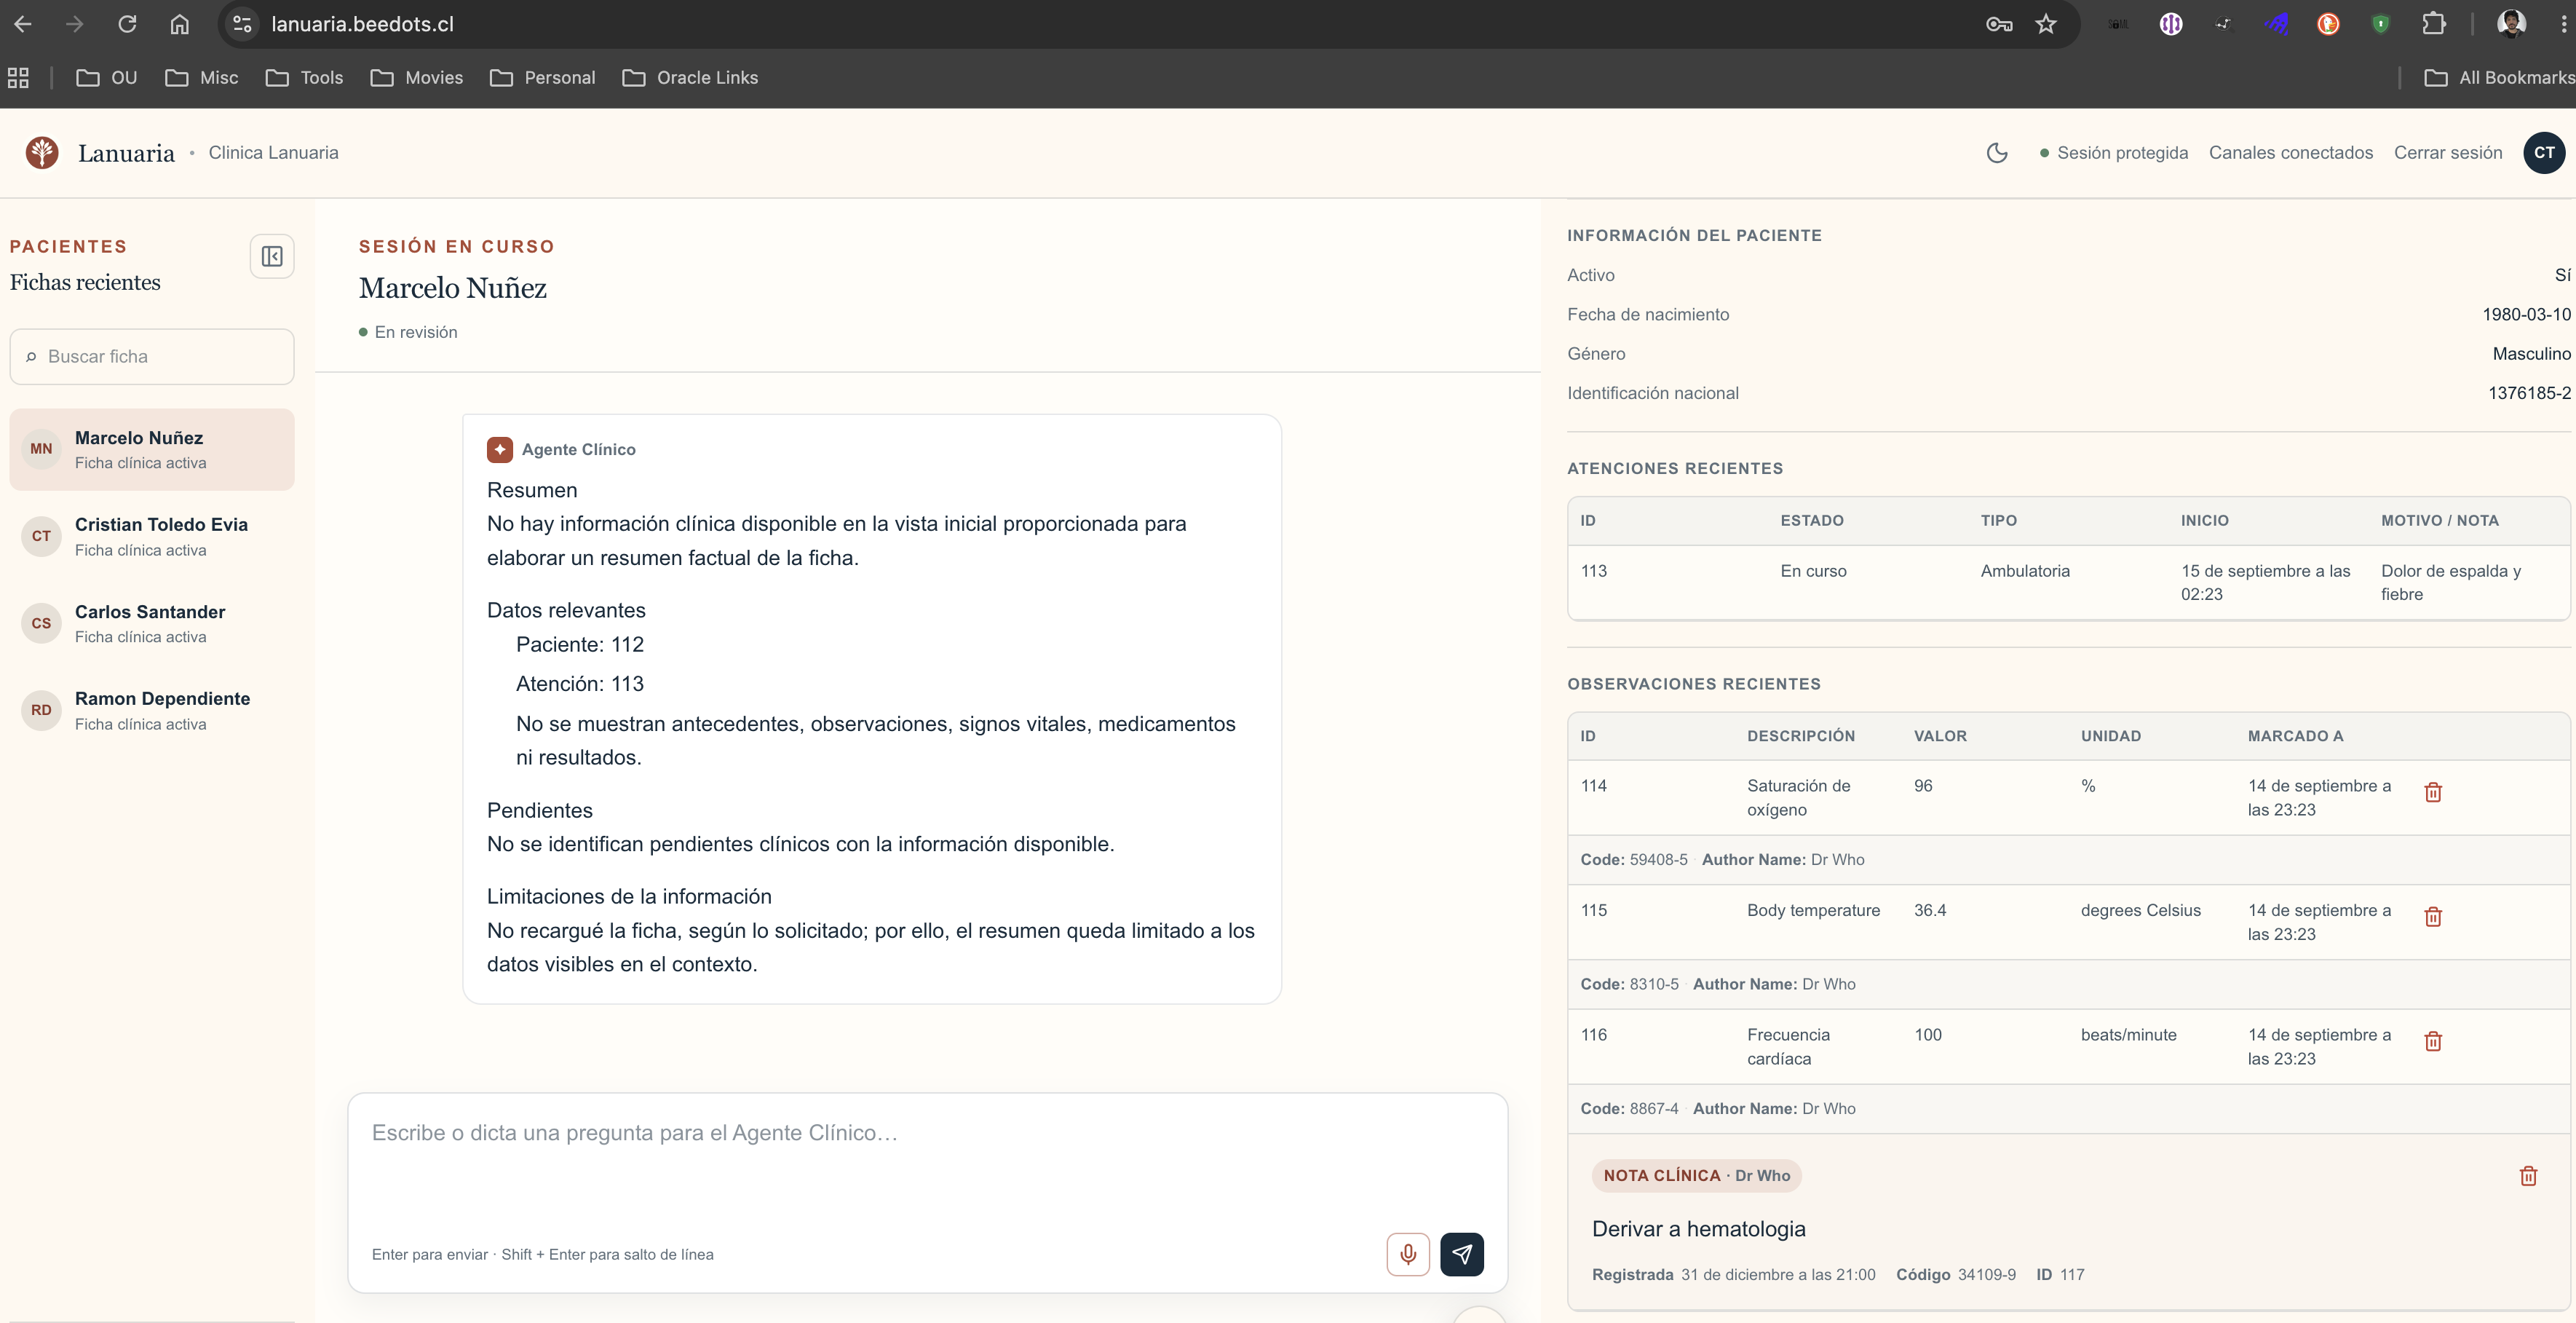Image resolution: width=2576 pixels, height=1323 pixels.
Task: Open the password key icon in address bar
Action: (1998, 24)
